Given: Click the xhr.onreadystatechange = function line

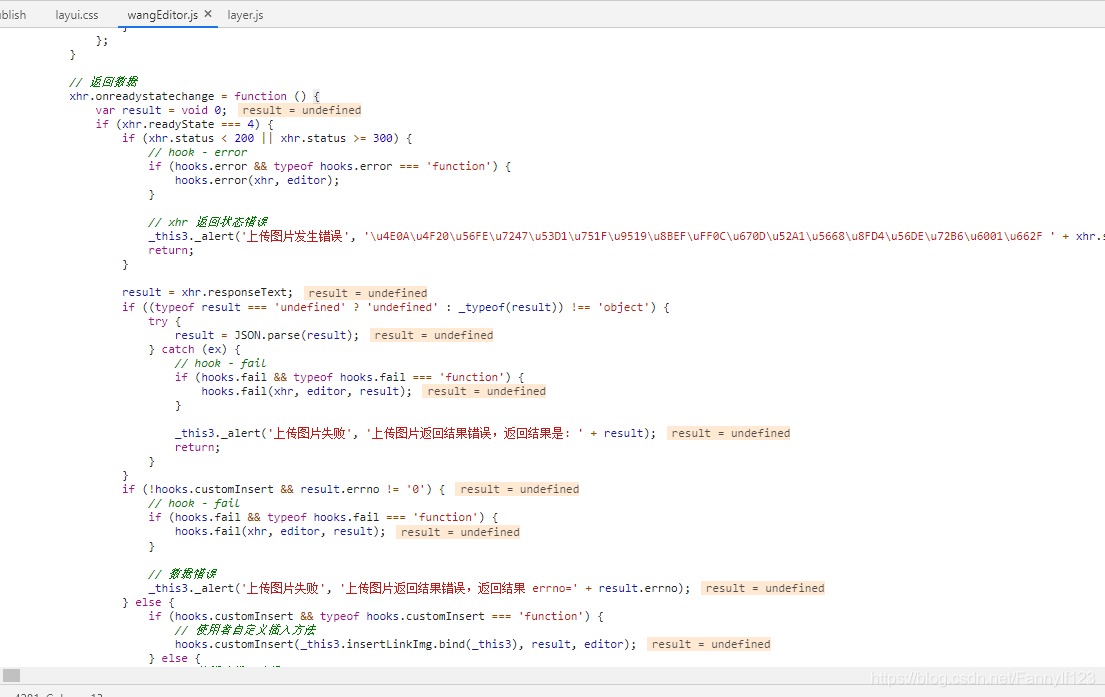Looking at the screenshot, I should pos(195,96).
